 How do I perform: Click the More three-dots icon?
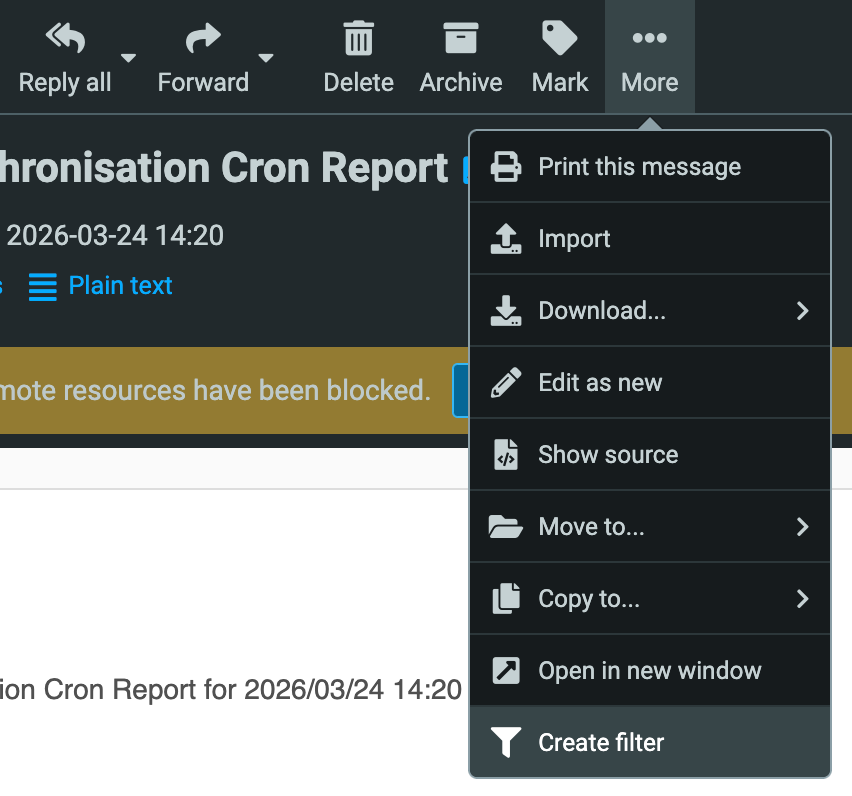click(x=649, y=40)
